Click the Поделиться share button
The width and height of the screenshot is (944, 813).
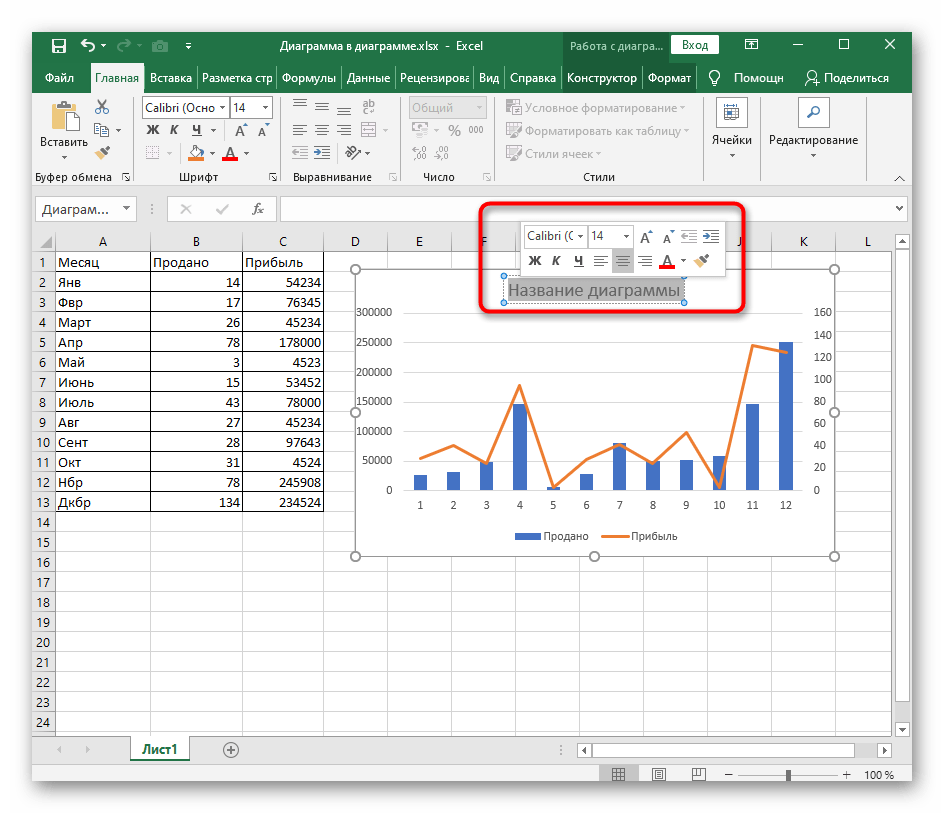847,78
